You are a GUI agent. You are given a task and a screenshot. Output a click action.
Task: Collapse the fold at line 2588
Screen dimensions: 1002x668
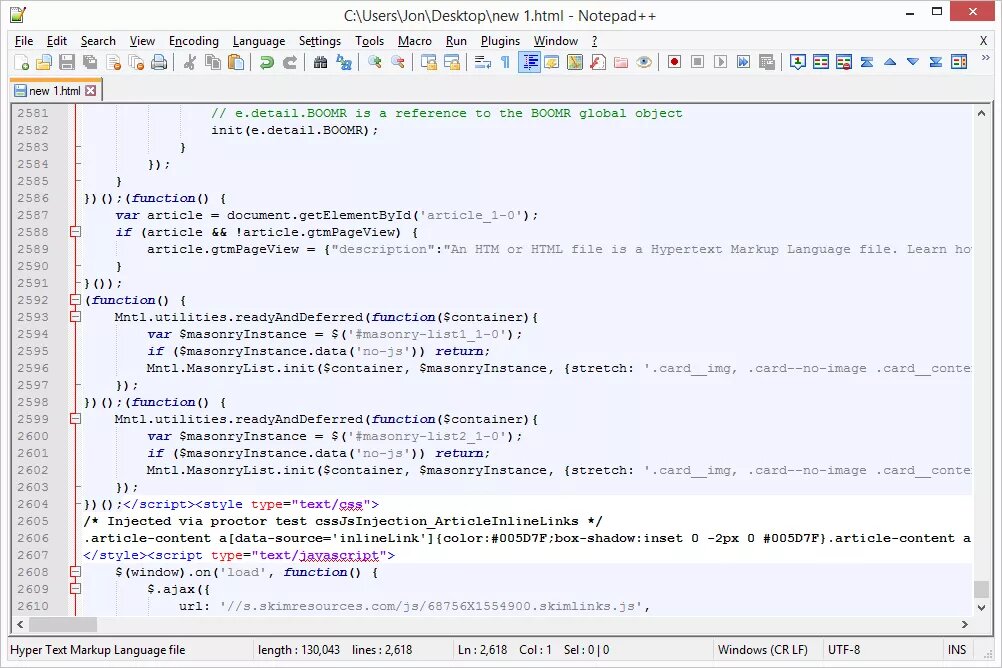[x=75, y=232]
